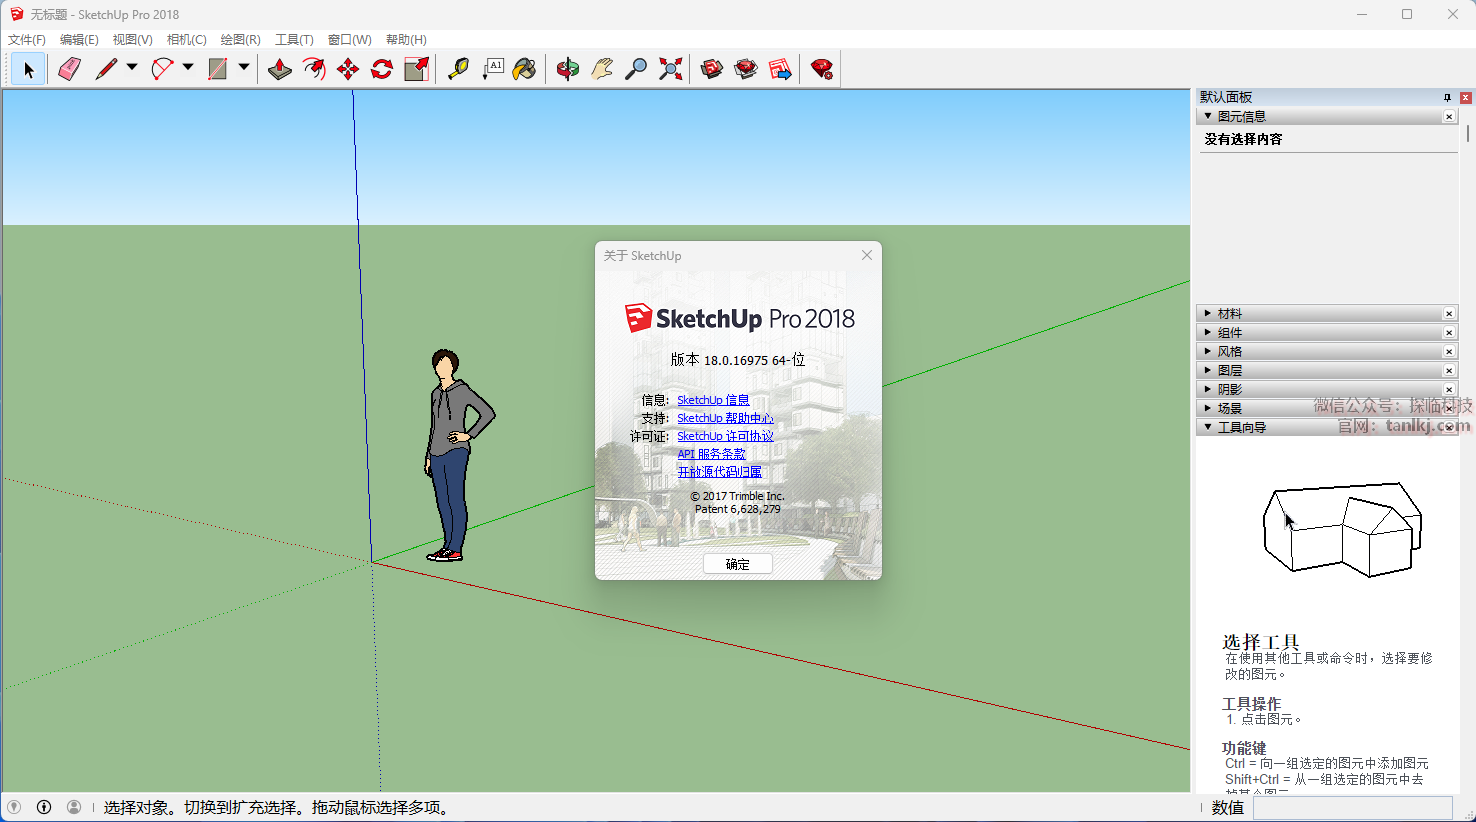The image size is (1476, 822).
Task: Click the Orbit camera tool
Action: 568,69
